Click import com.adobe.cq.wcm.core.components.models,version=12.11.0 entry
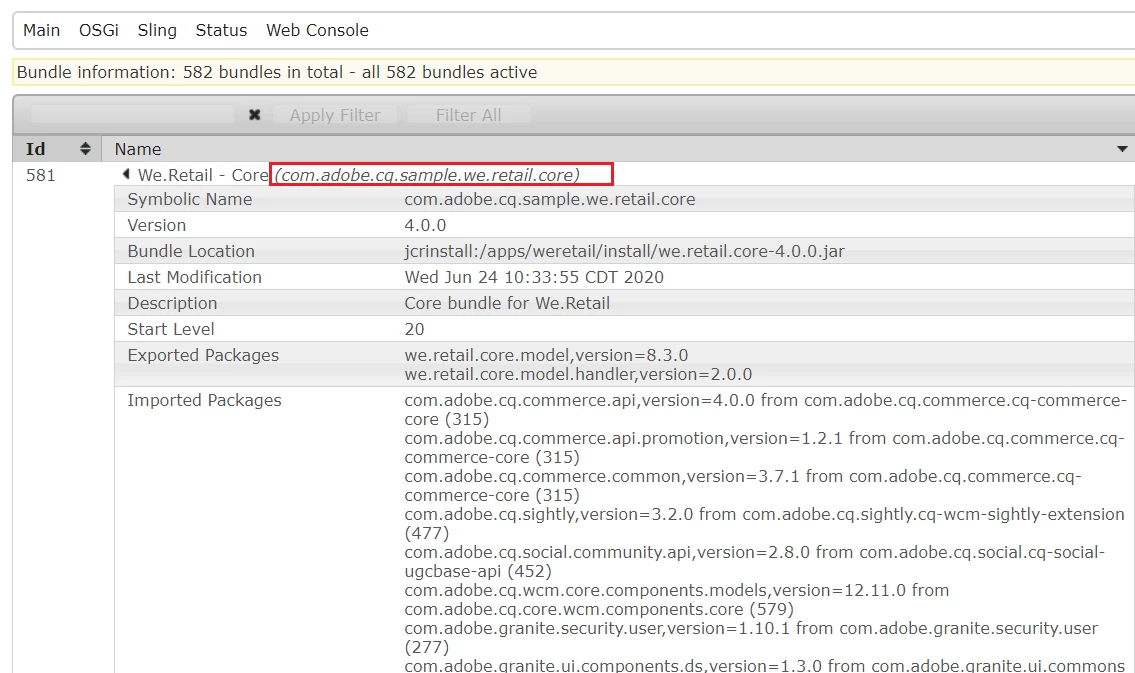The image size is (1135, 673). coord(676,599)
